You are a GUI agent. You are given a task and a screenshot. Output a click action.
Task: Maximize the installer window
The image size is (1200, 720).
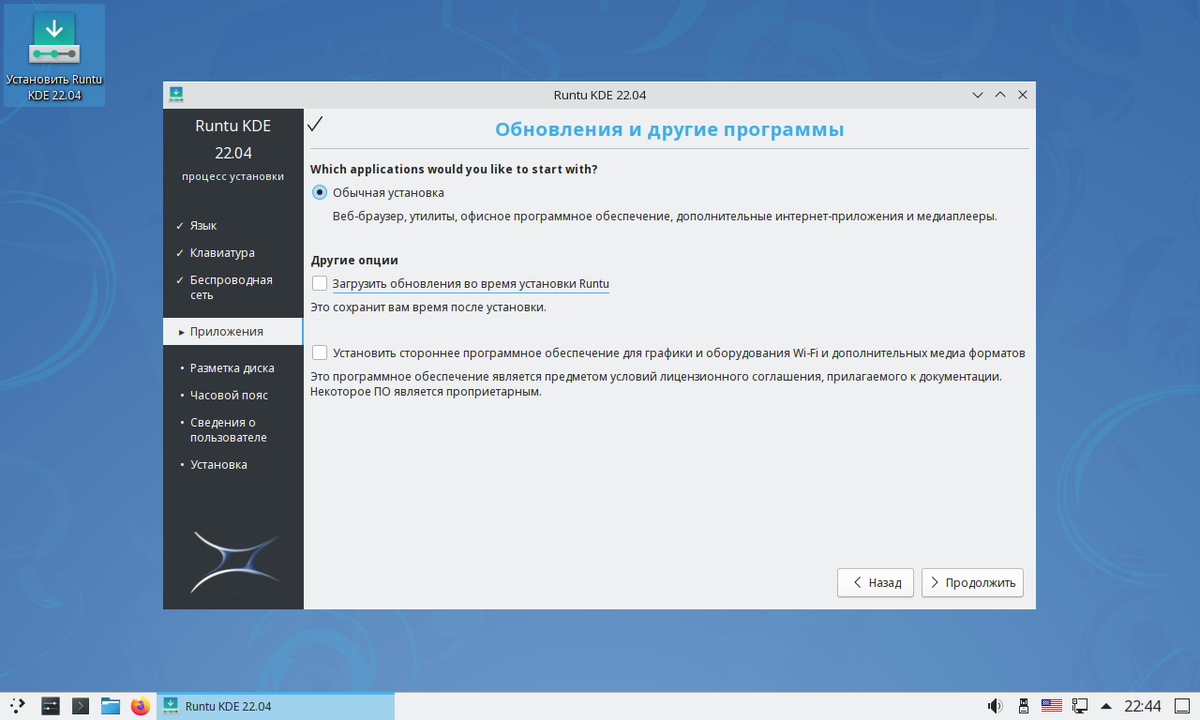[x=999, y=95]
